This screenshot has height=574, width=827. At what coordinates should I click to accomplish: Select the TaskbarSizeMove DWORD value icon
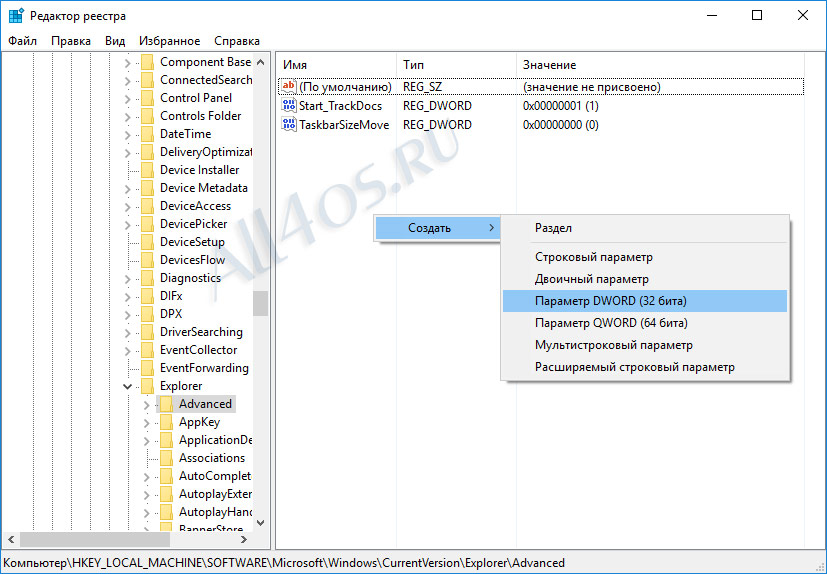pyautogui.click(x=289, y=125)
